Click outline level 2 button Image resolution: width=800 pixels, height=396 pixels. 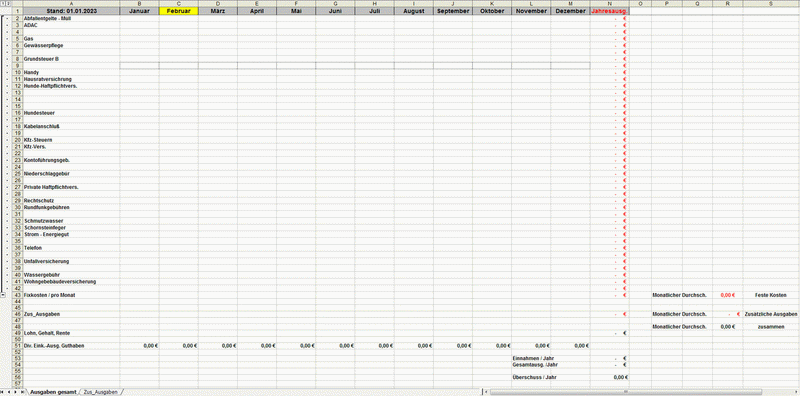7,4
